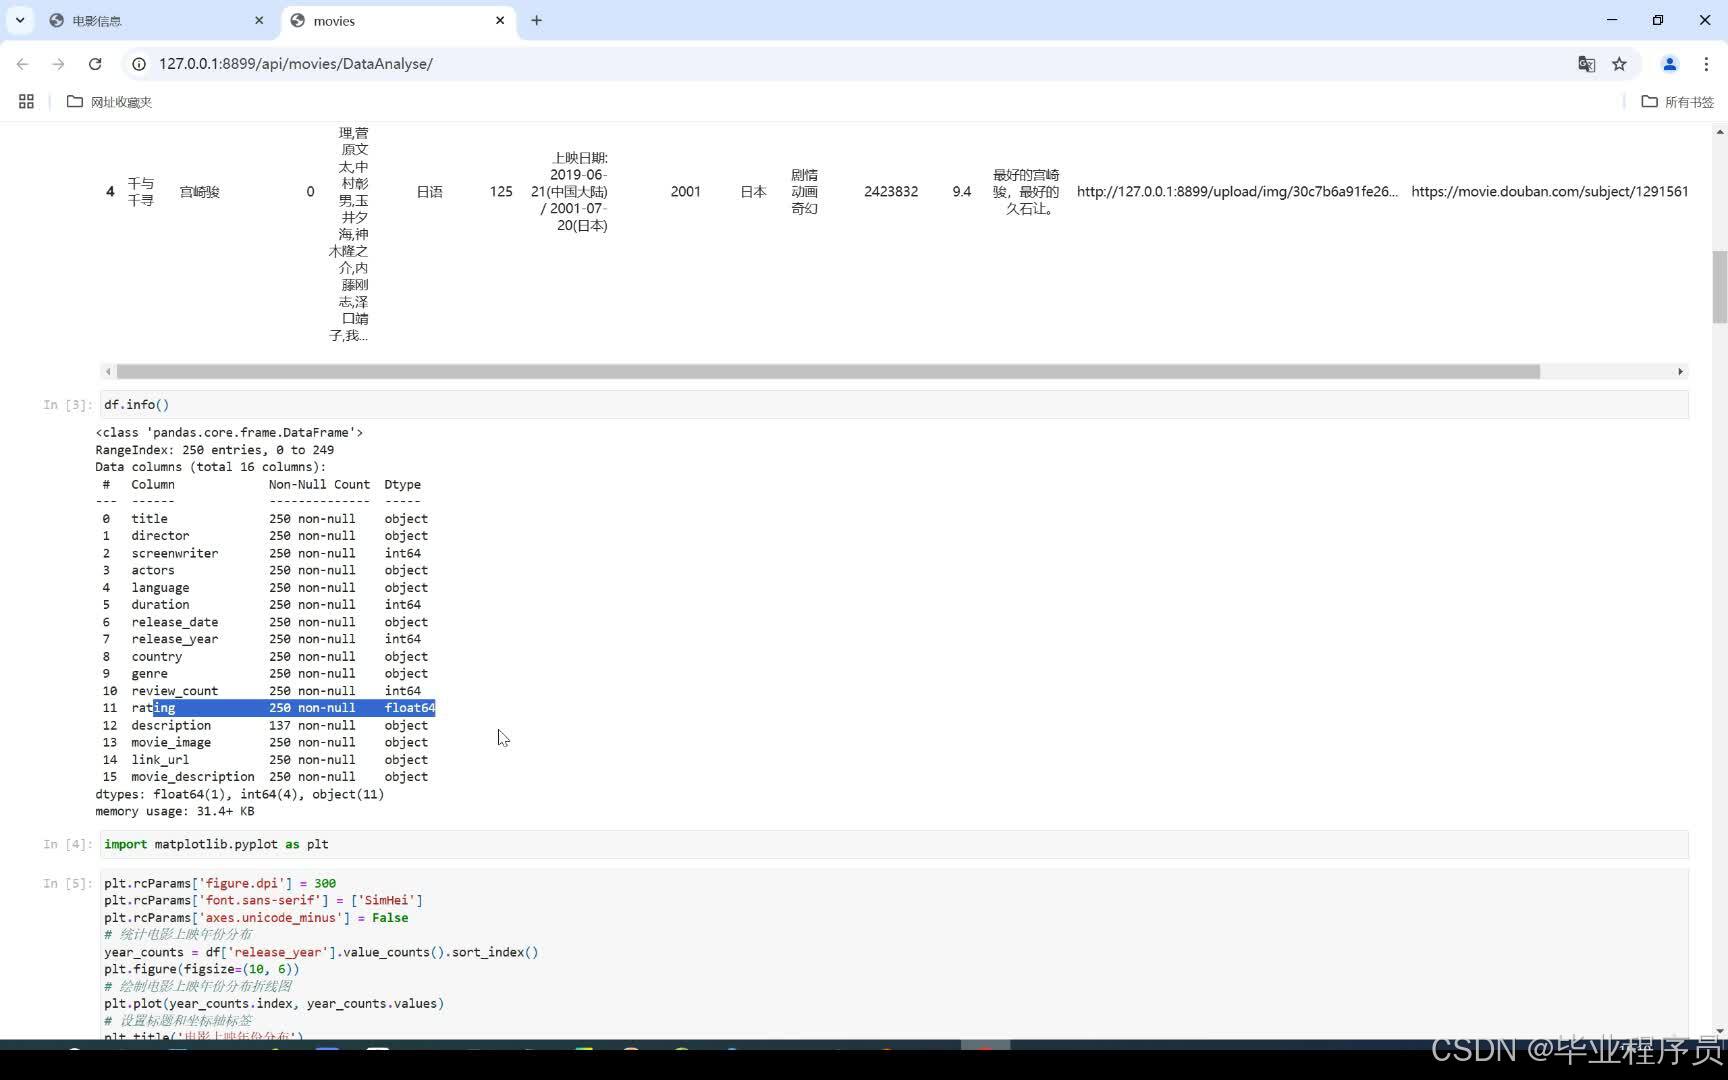Click the In [3] cell prompt
1728x1080 pixels.
pos(67,405)
